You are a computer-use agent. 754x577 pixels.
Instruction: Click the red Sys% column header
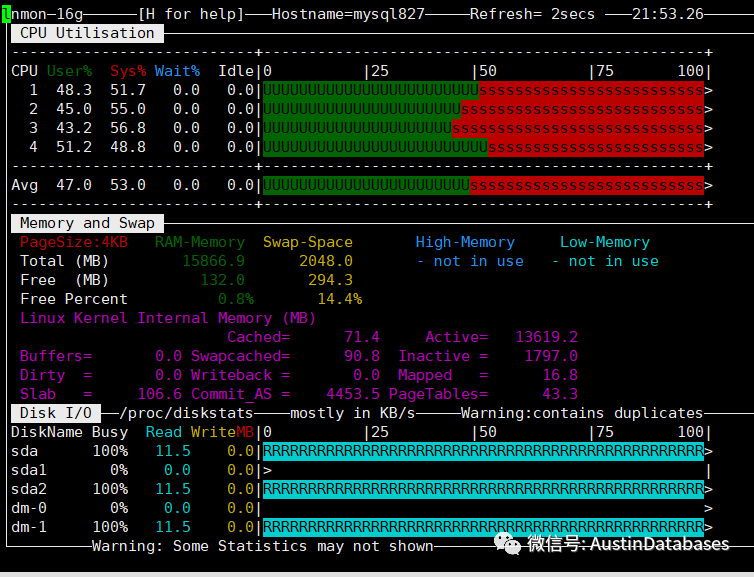point(128,71)
